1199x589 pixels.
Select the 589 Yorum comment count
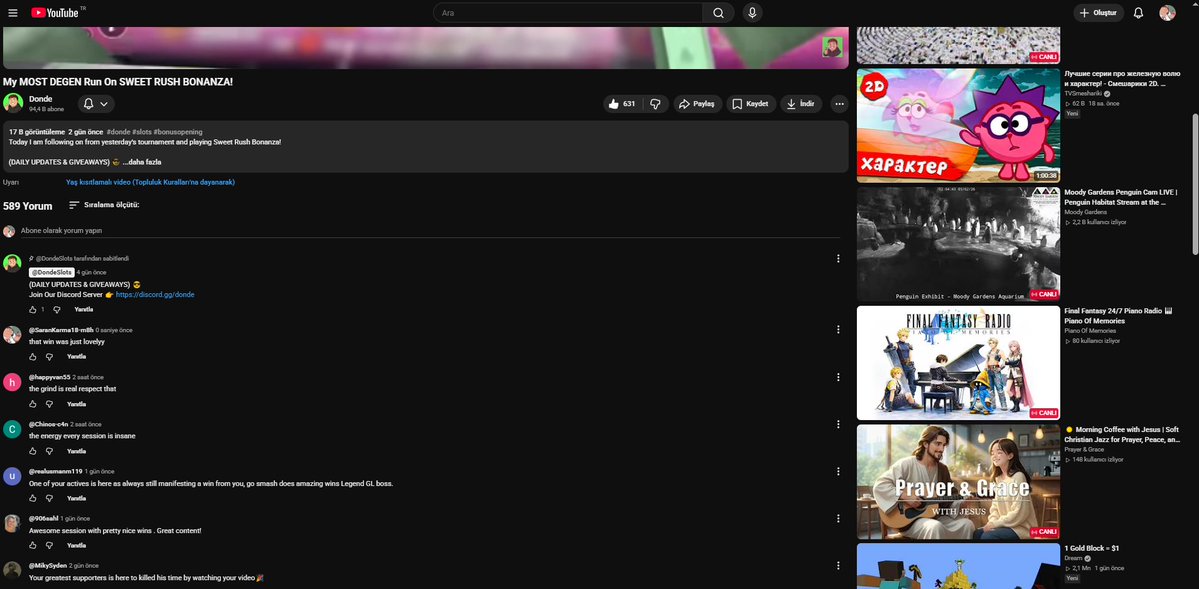coord(28,206)
